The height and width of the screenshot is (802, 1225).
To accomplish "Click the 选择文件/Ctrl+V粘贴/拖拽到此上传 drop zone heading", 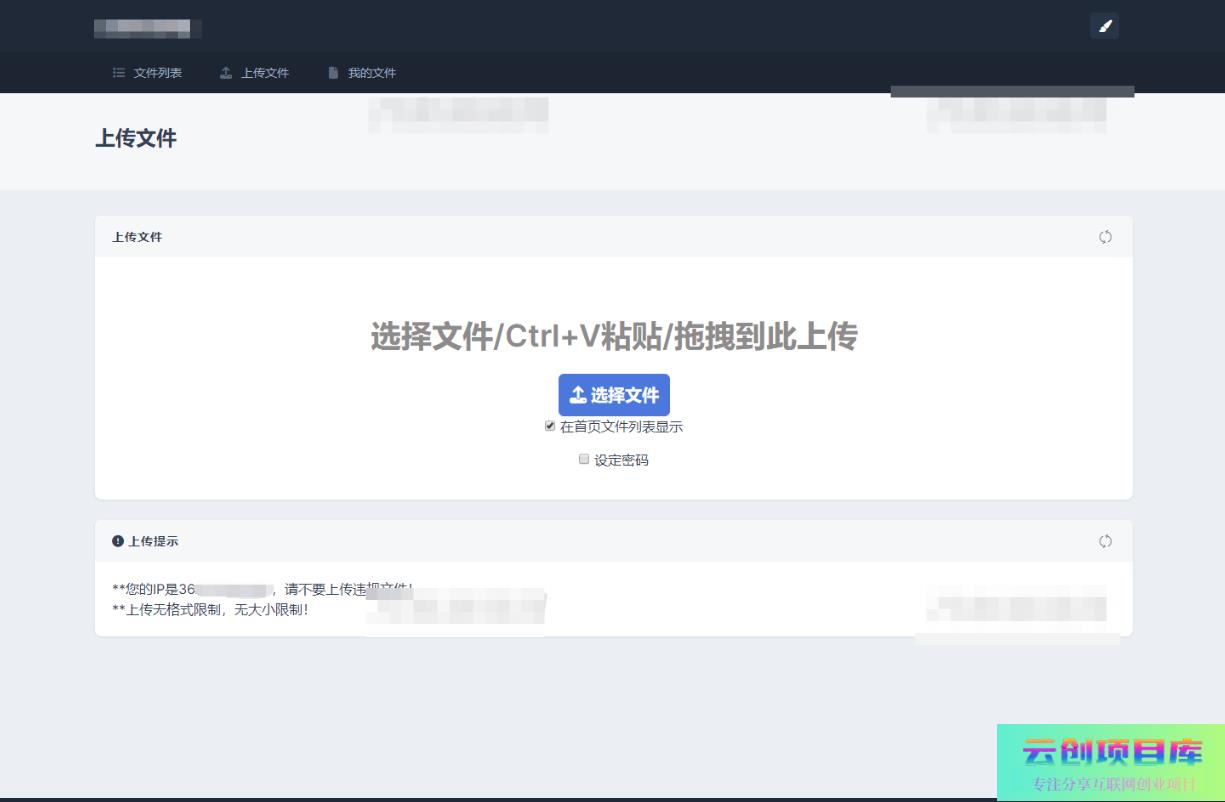I will click(613, 337).
